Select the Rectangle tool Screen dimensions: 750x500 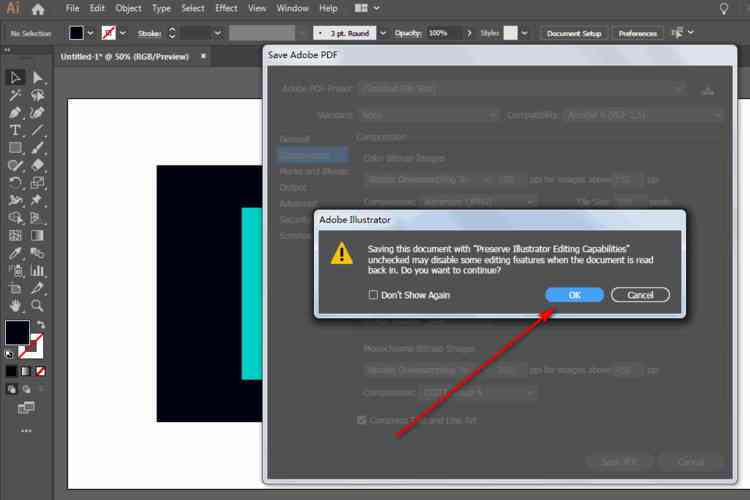pos(15,148)
